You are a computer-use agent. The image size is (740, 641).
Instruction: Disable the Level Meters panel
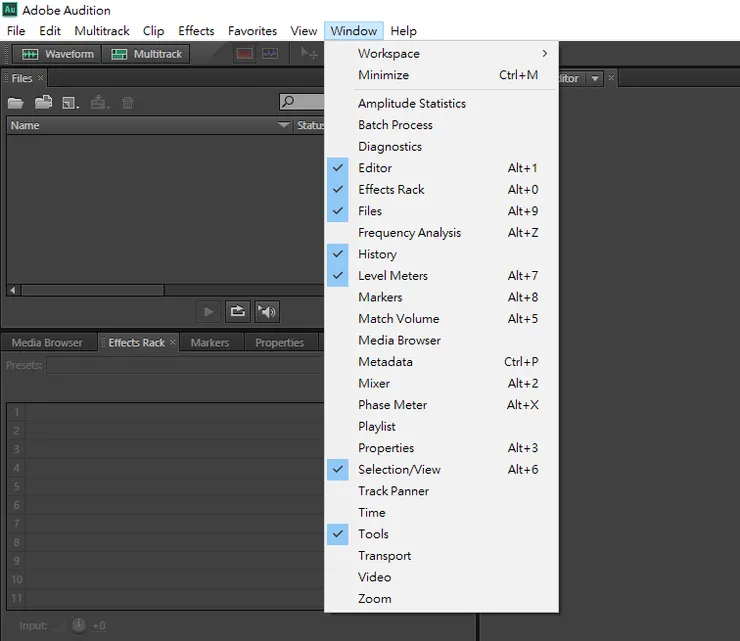[392, 276]
